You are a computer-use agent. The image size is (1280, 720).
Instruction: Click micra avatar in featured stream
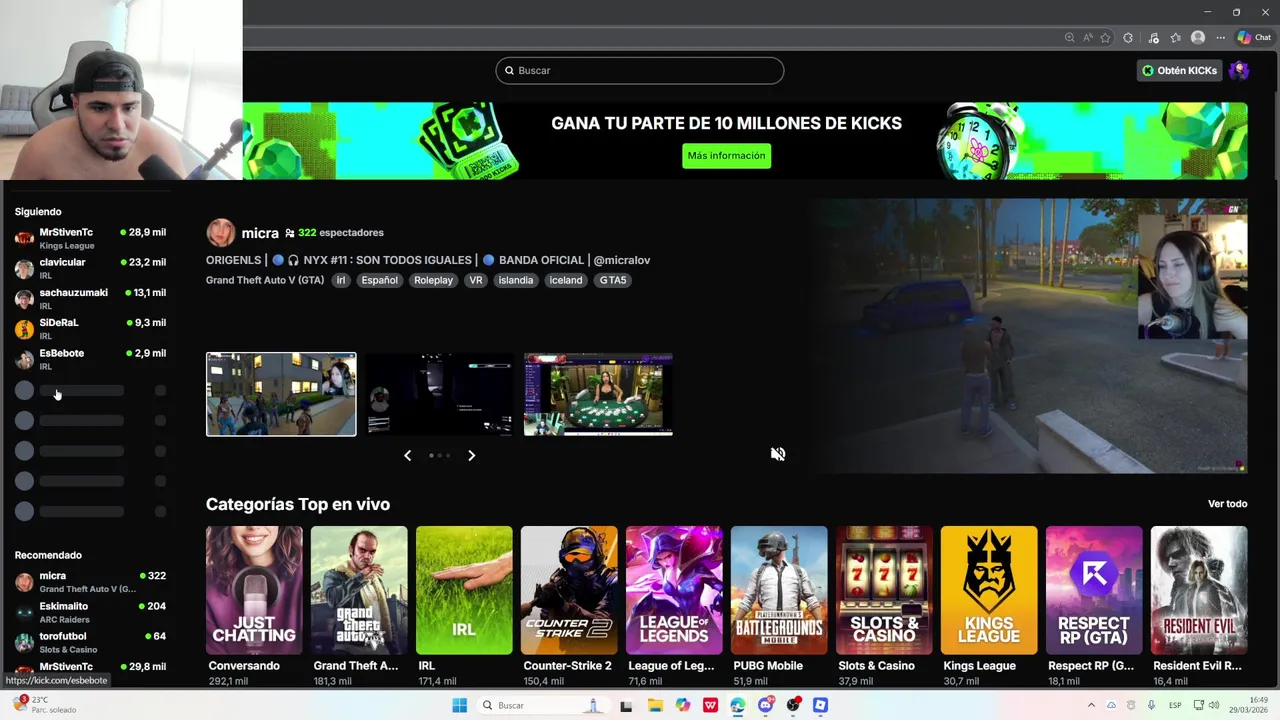pos(220,233)
